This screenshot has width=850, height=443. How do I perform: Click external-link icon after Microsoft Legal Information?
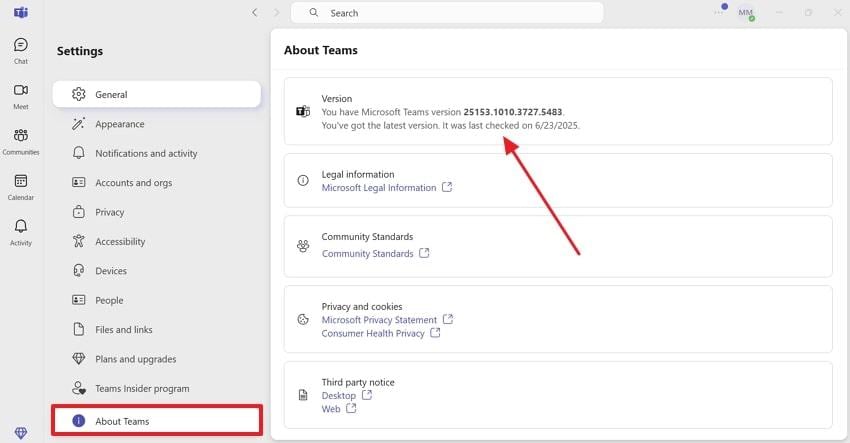click(x=447, y=187)
